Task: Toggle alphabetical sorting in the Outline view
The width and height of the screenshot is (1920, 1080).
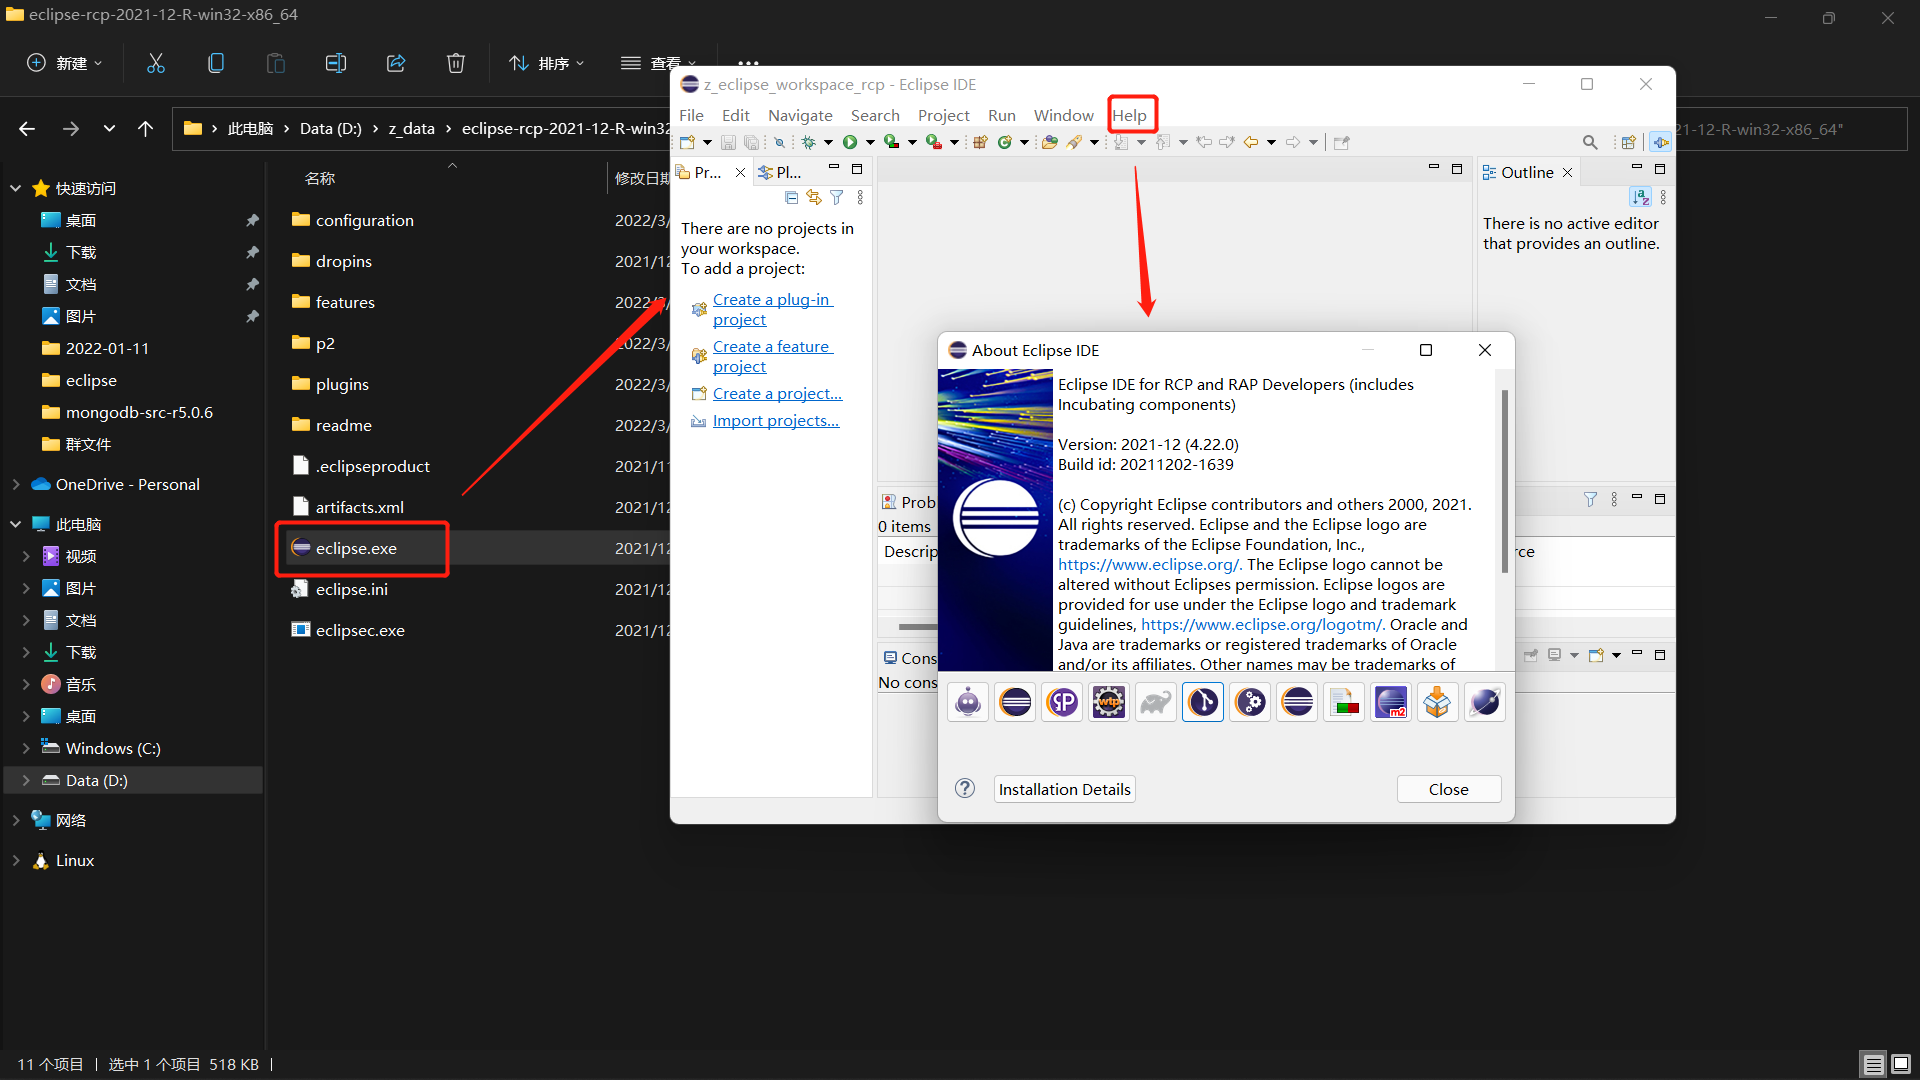Action: (x=1641, y=197)
